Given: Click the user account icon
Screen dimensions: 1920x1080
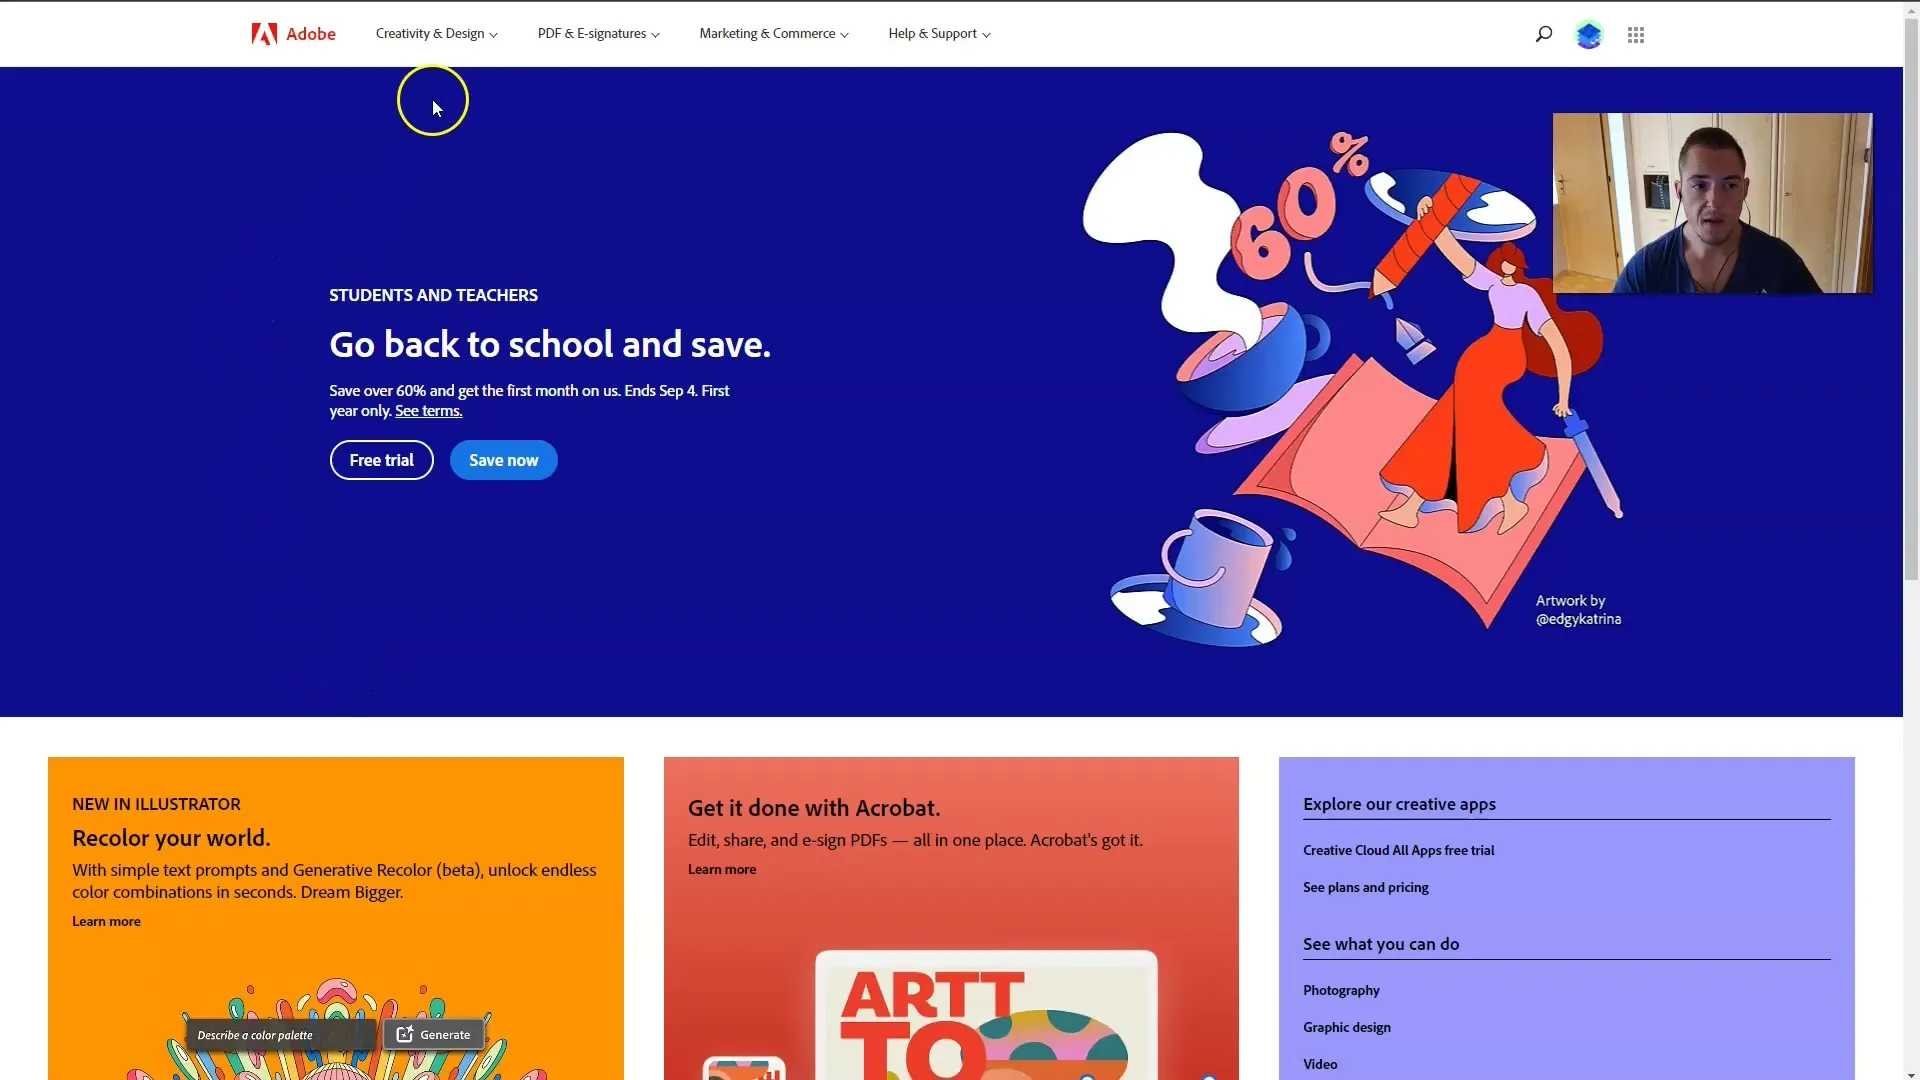Looking at the screenshot, I should coord(1588,33).
